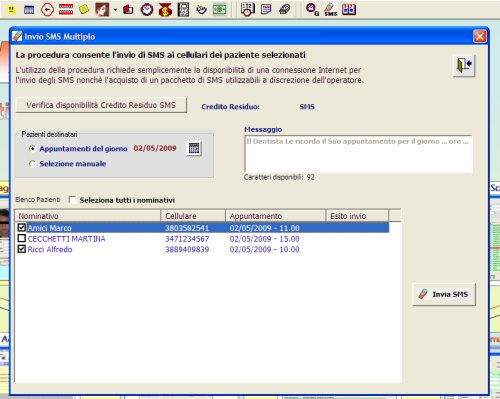Click the red money bag icon
The height and width of the screenshot is (399, 500).
point(165,10)
